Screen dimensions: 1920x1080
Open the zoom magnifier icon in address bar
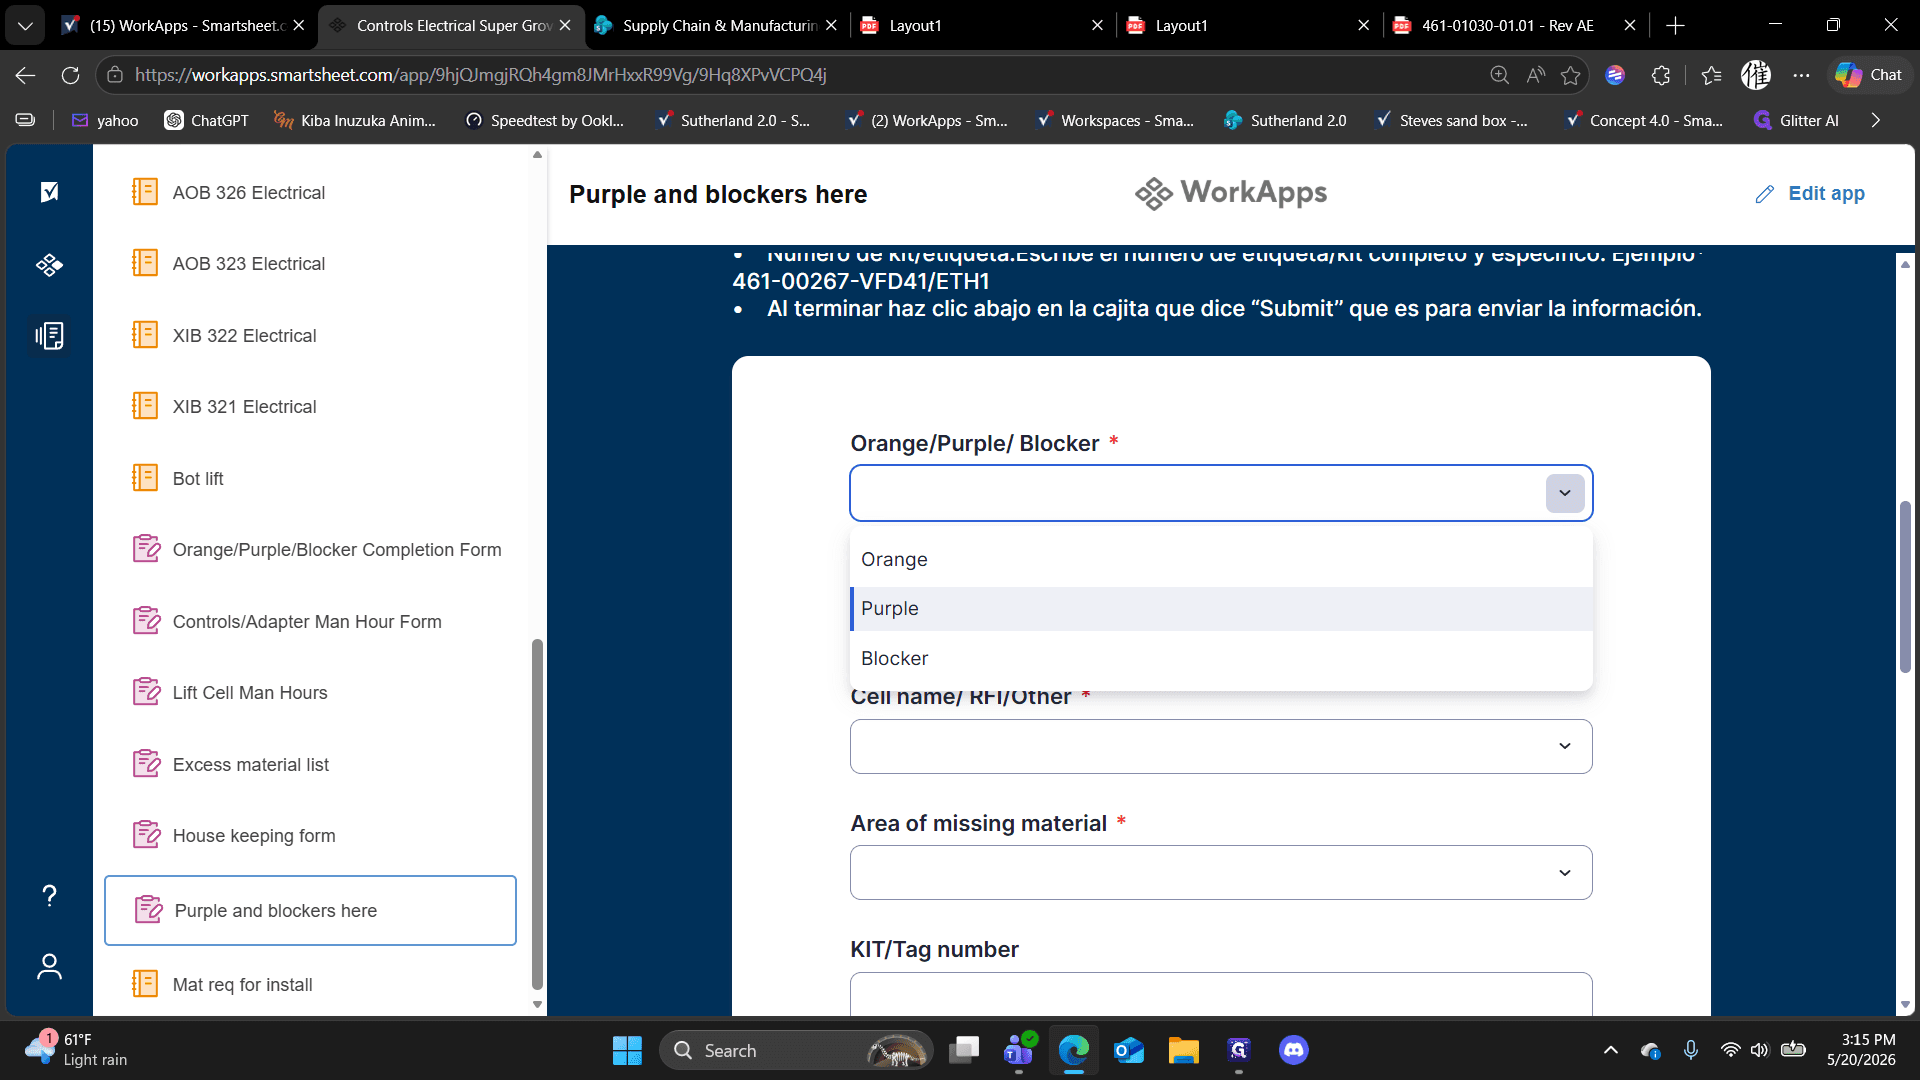click(1499, 75)
